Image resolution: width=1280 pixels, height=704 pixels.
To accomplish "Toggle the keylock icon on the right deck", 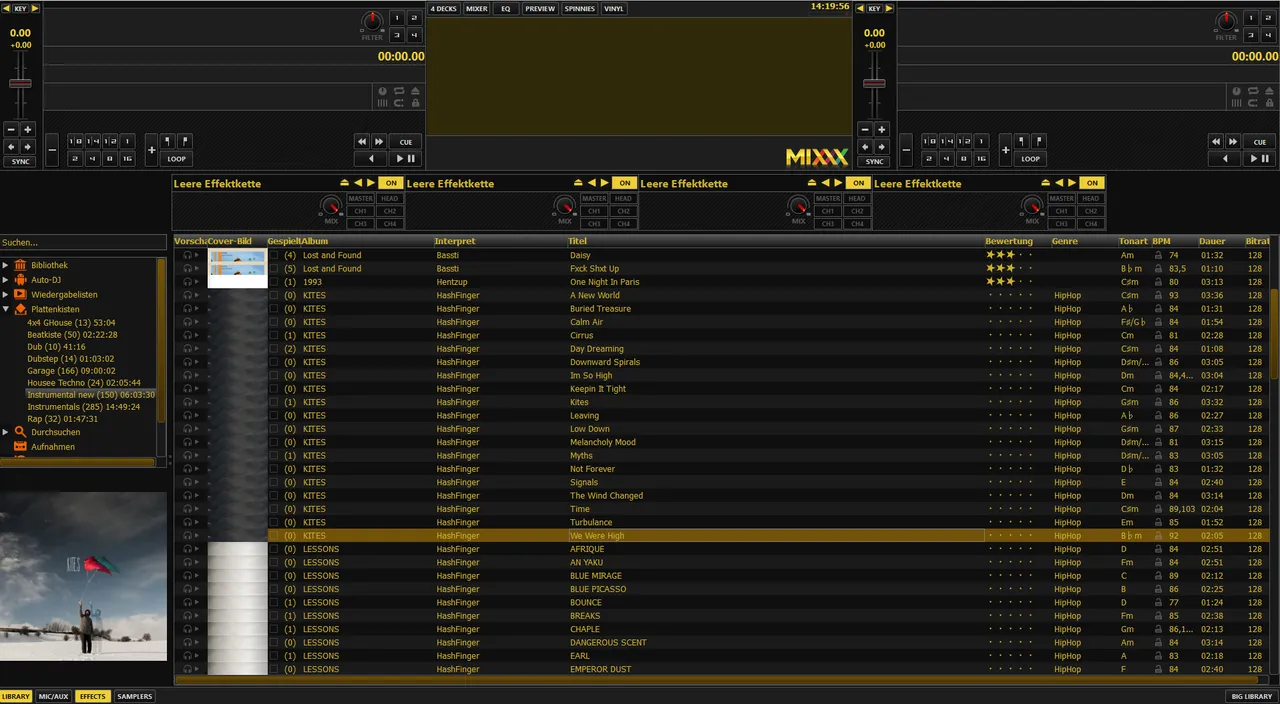I will (x=1269, y=103).
